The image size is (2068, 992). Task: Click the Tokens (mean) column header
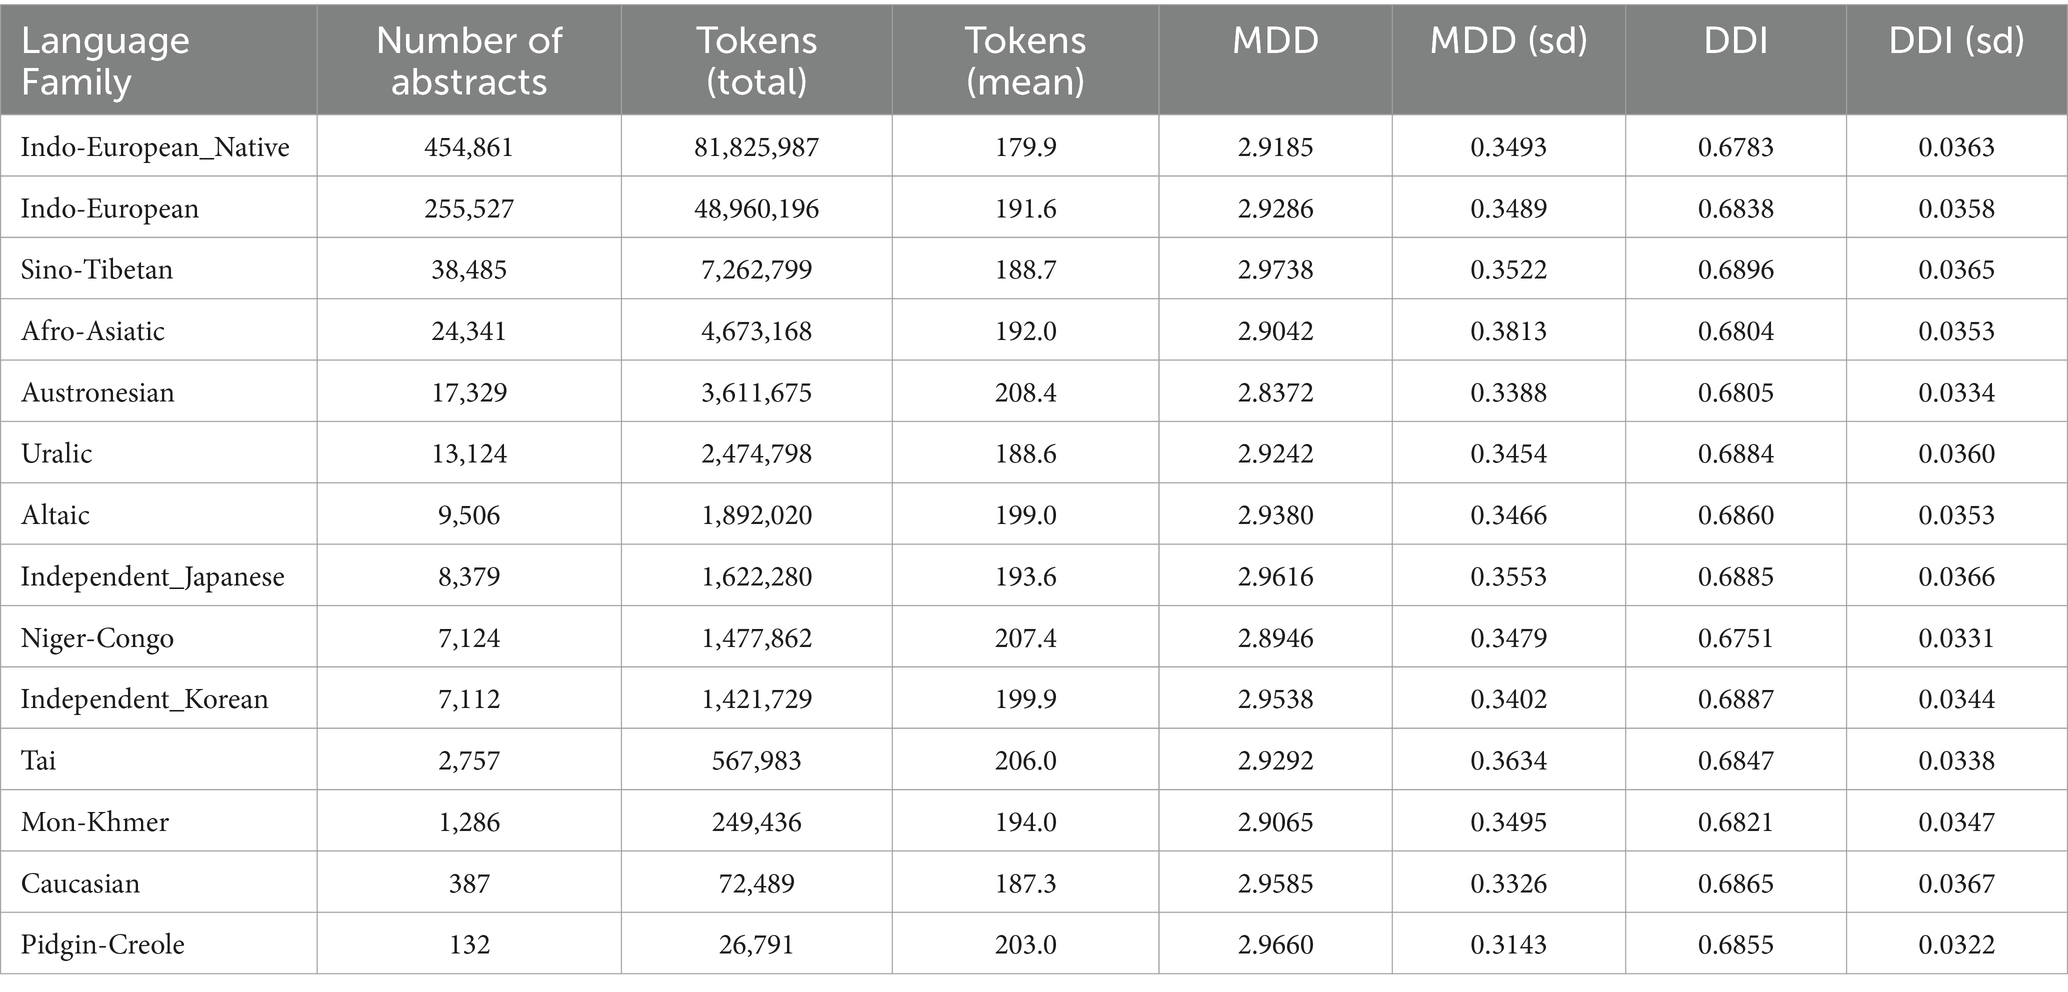pos(1025,60)
